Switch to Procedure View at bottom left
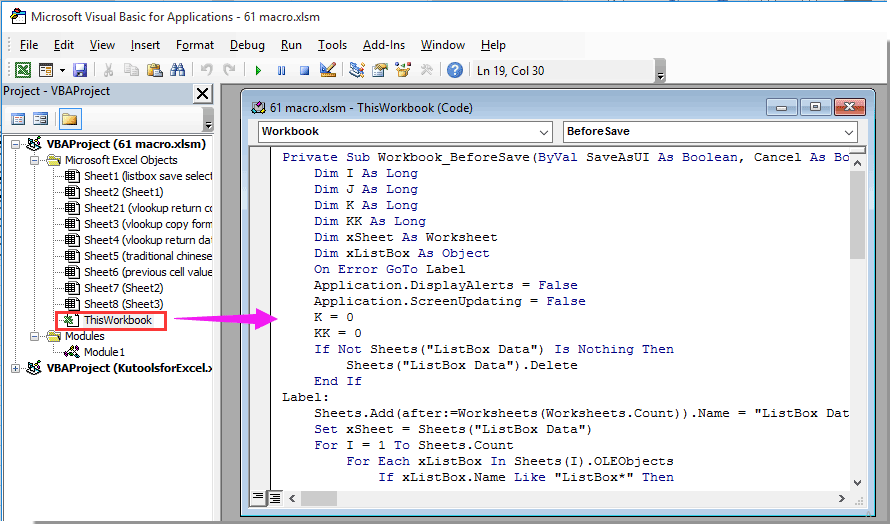 click(259, 497)
